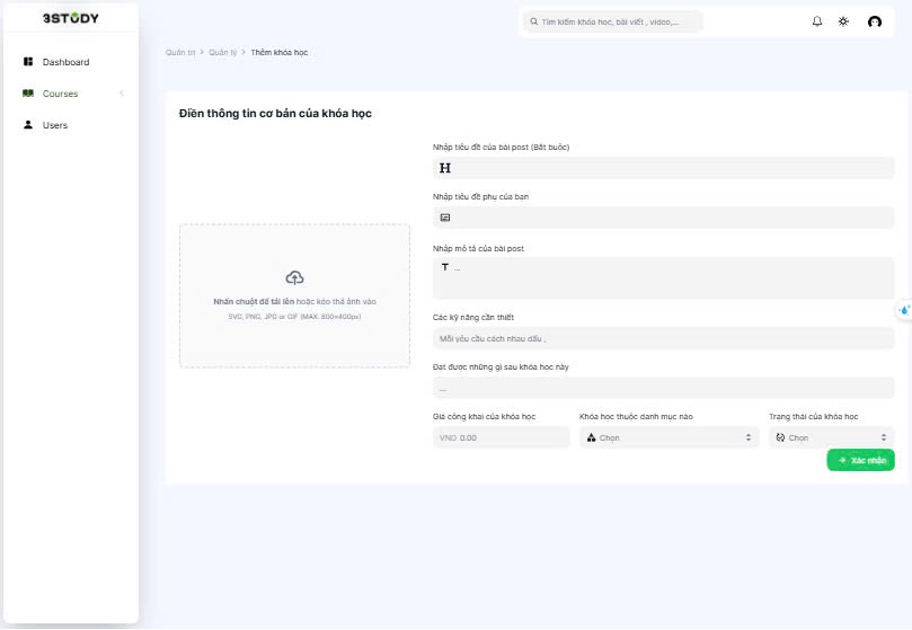
Task: Click the VND price input field
Action: click(x=501, y=437)
